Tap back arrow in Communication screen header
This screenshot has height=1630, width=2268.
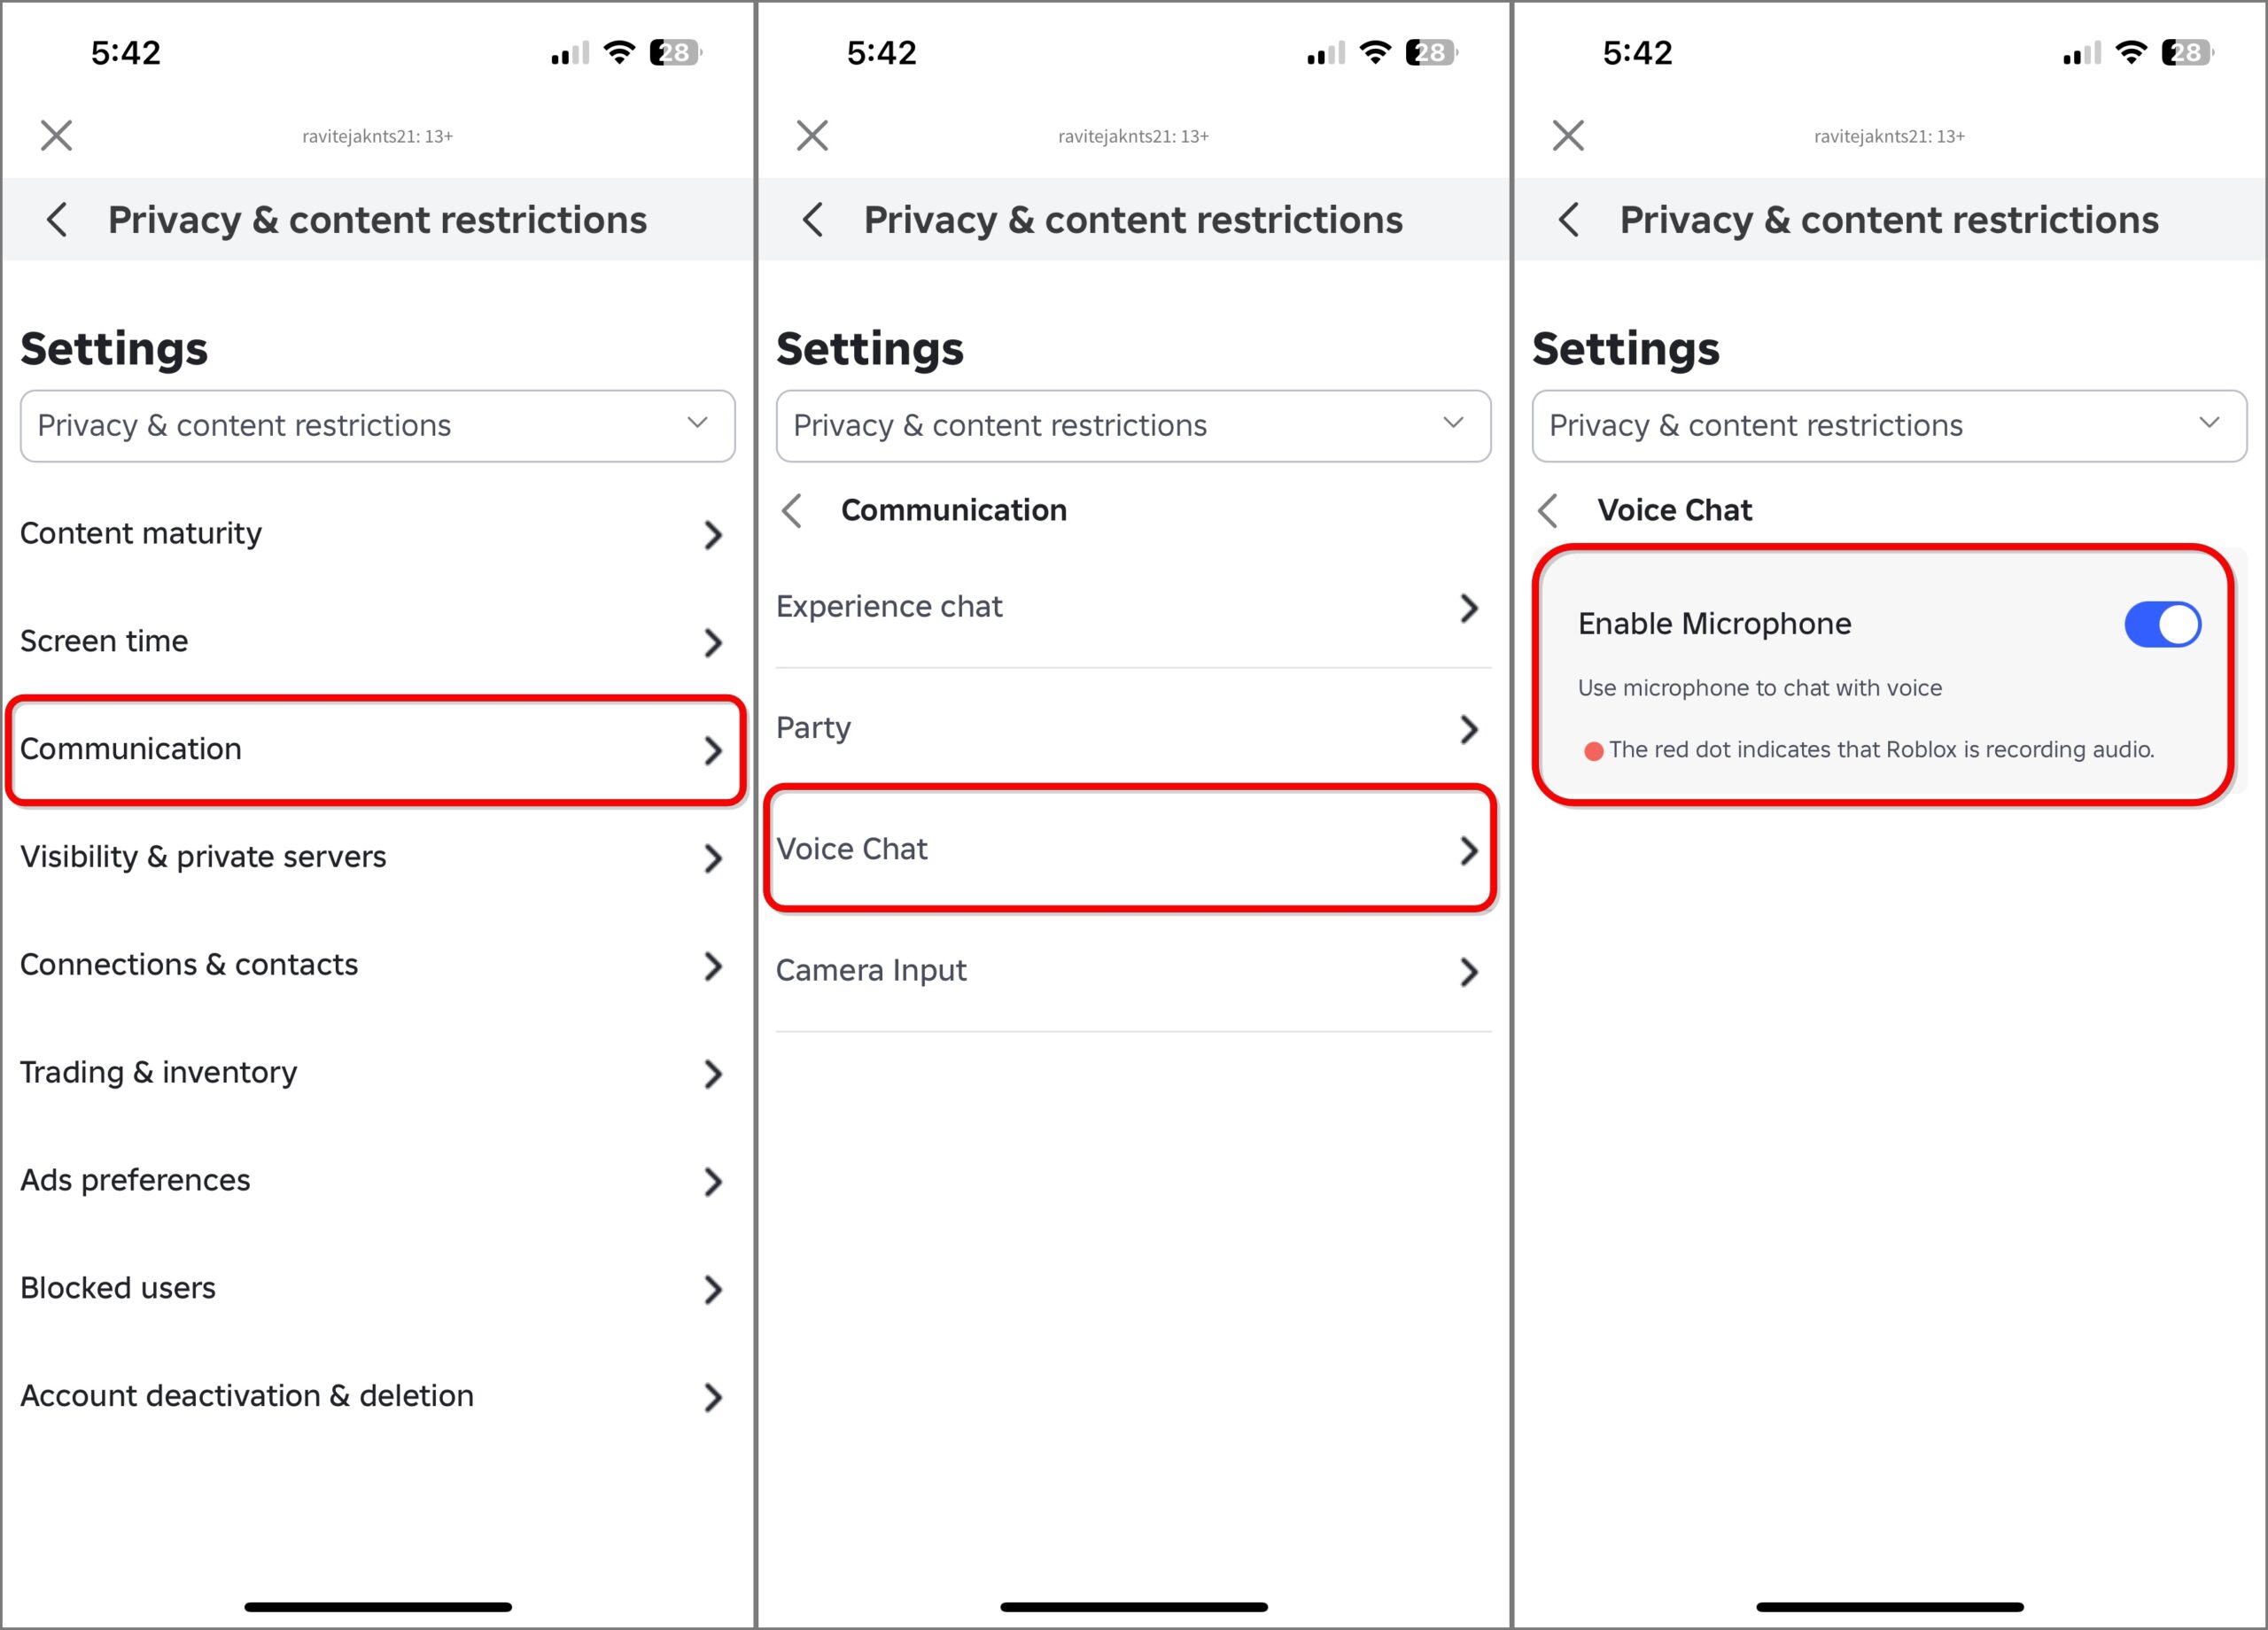tap(814, 220)
